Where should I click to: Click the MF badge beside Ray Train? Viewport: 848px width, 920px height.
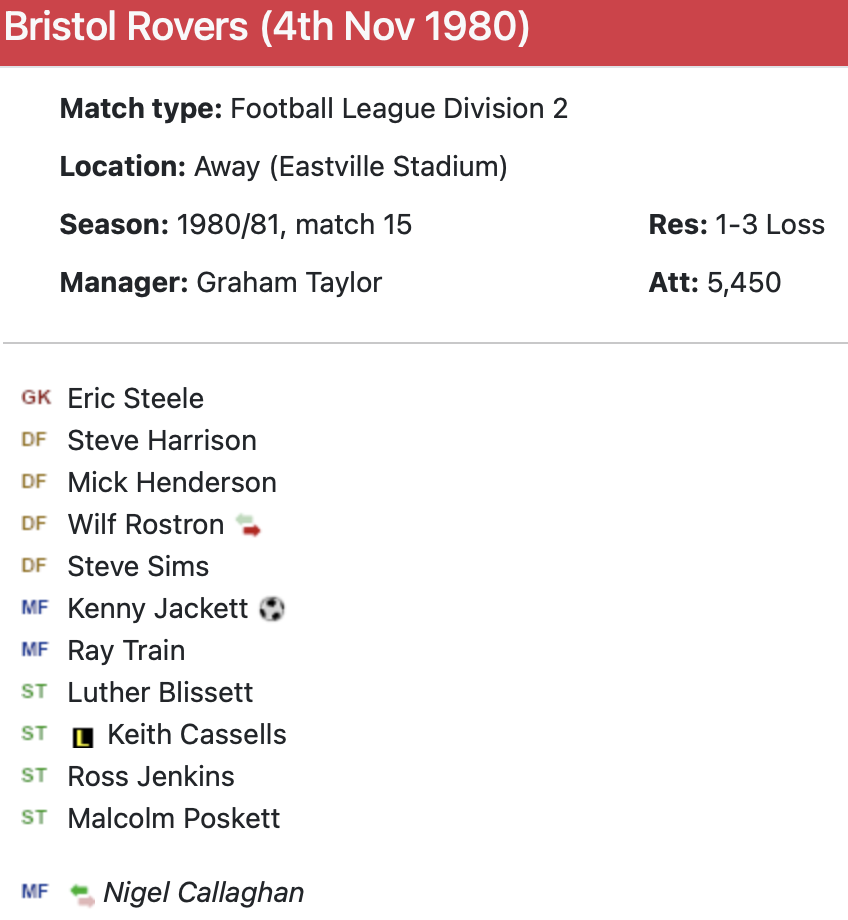34,650
